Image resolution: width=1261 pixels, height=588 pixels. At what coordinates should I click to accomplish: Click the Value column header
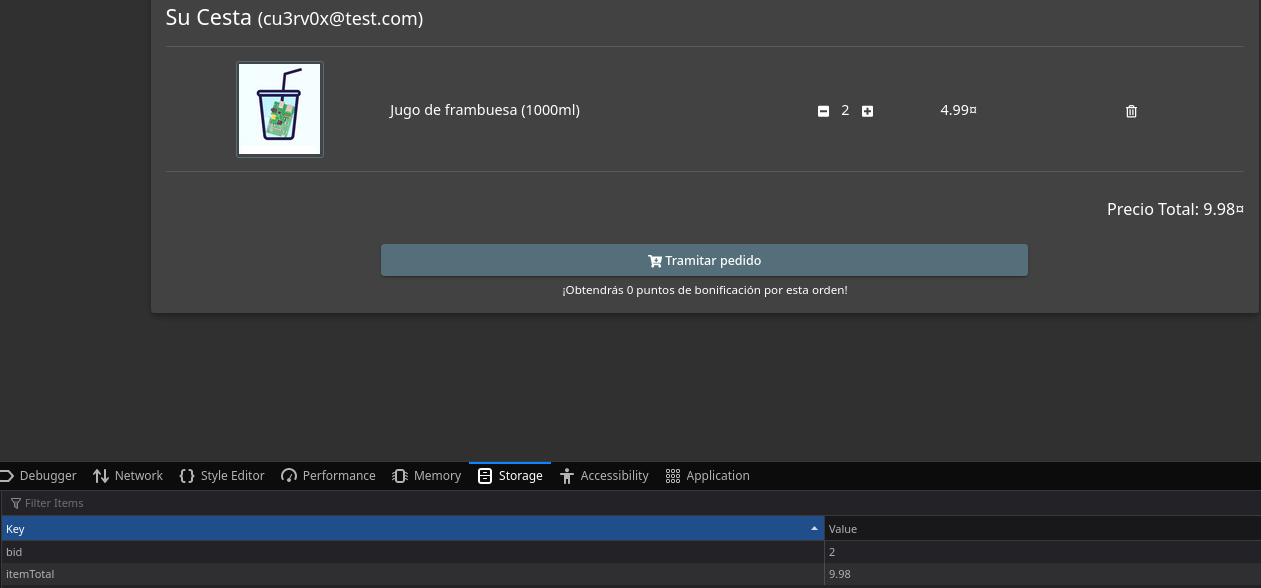pos(843,529)
